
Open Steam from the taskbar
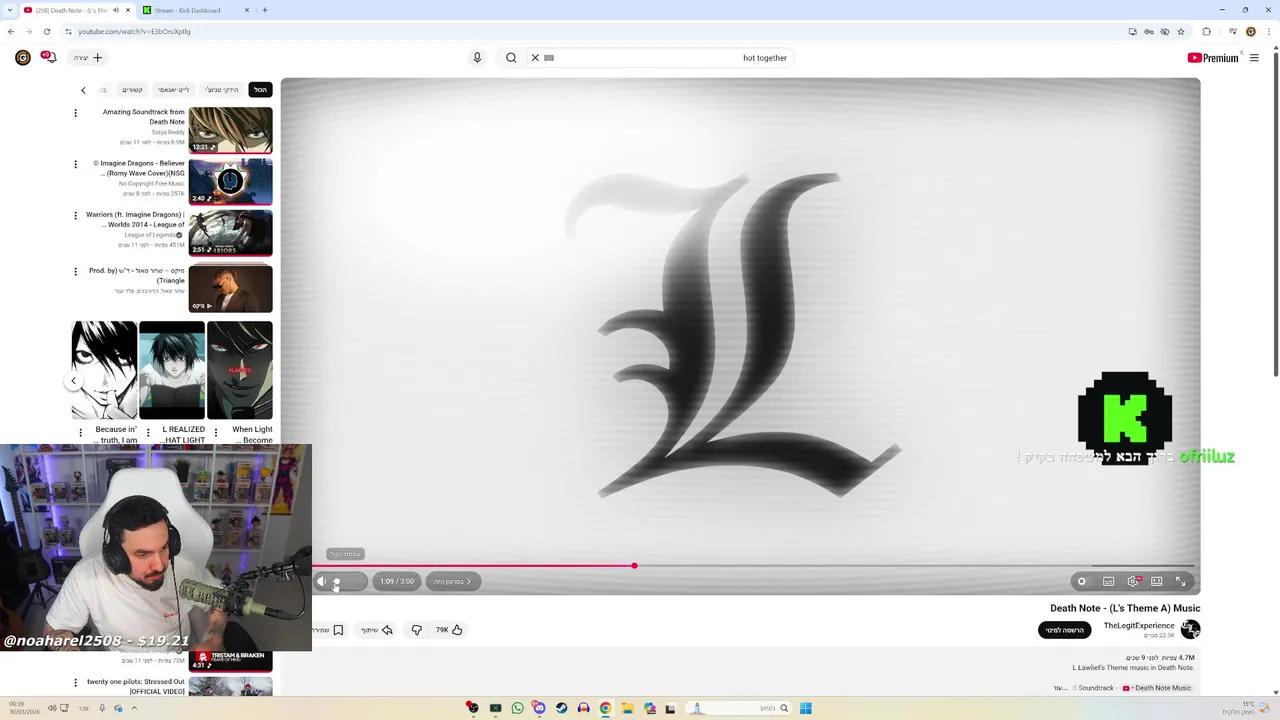pyautogui.click(x=561, y=708)
